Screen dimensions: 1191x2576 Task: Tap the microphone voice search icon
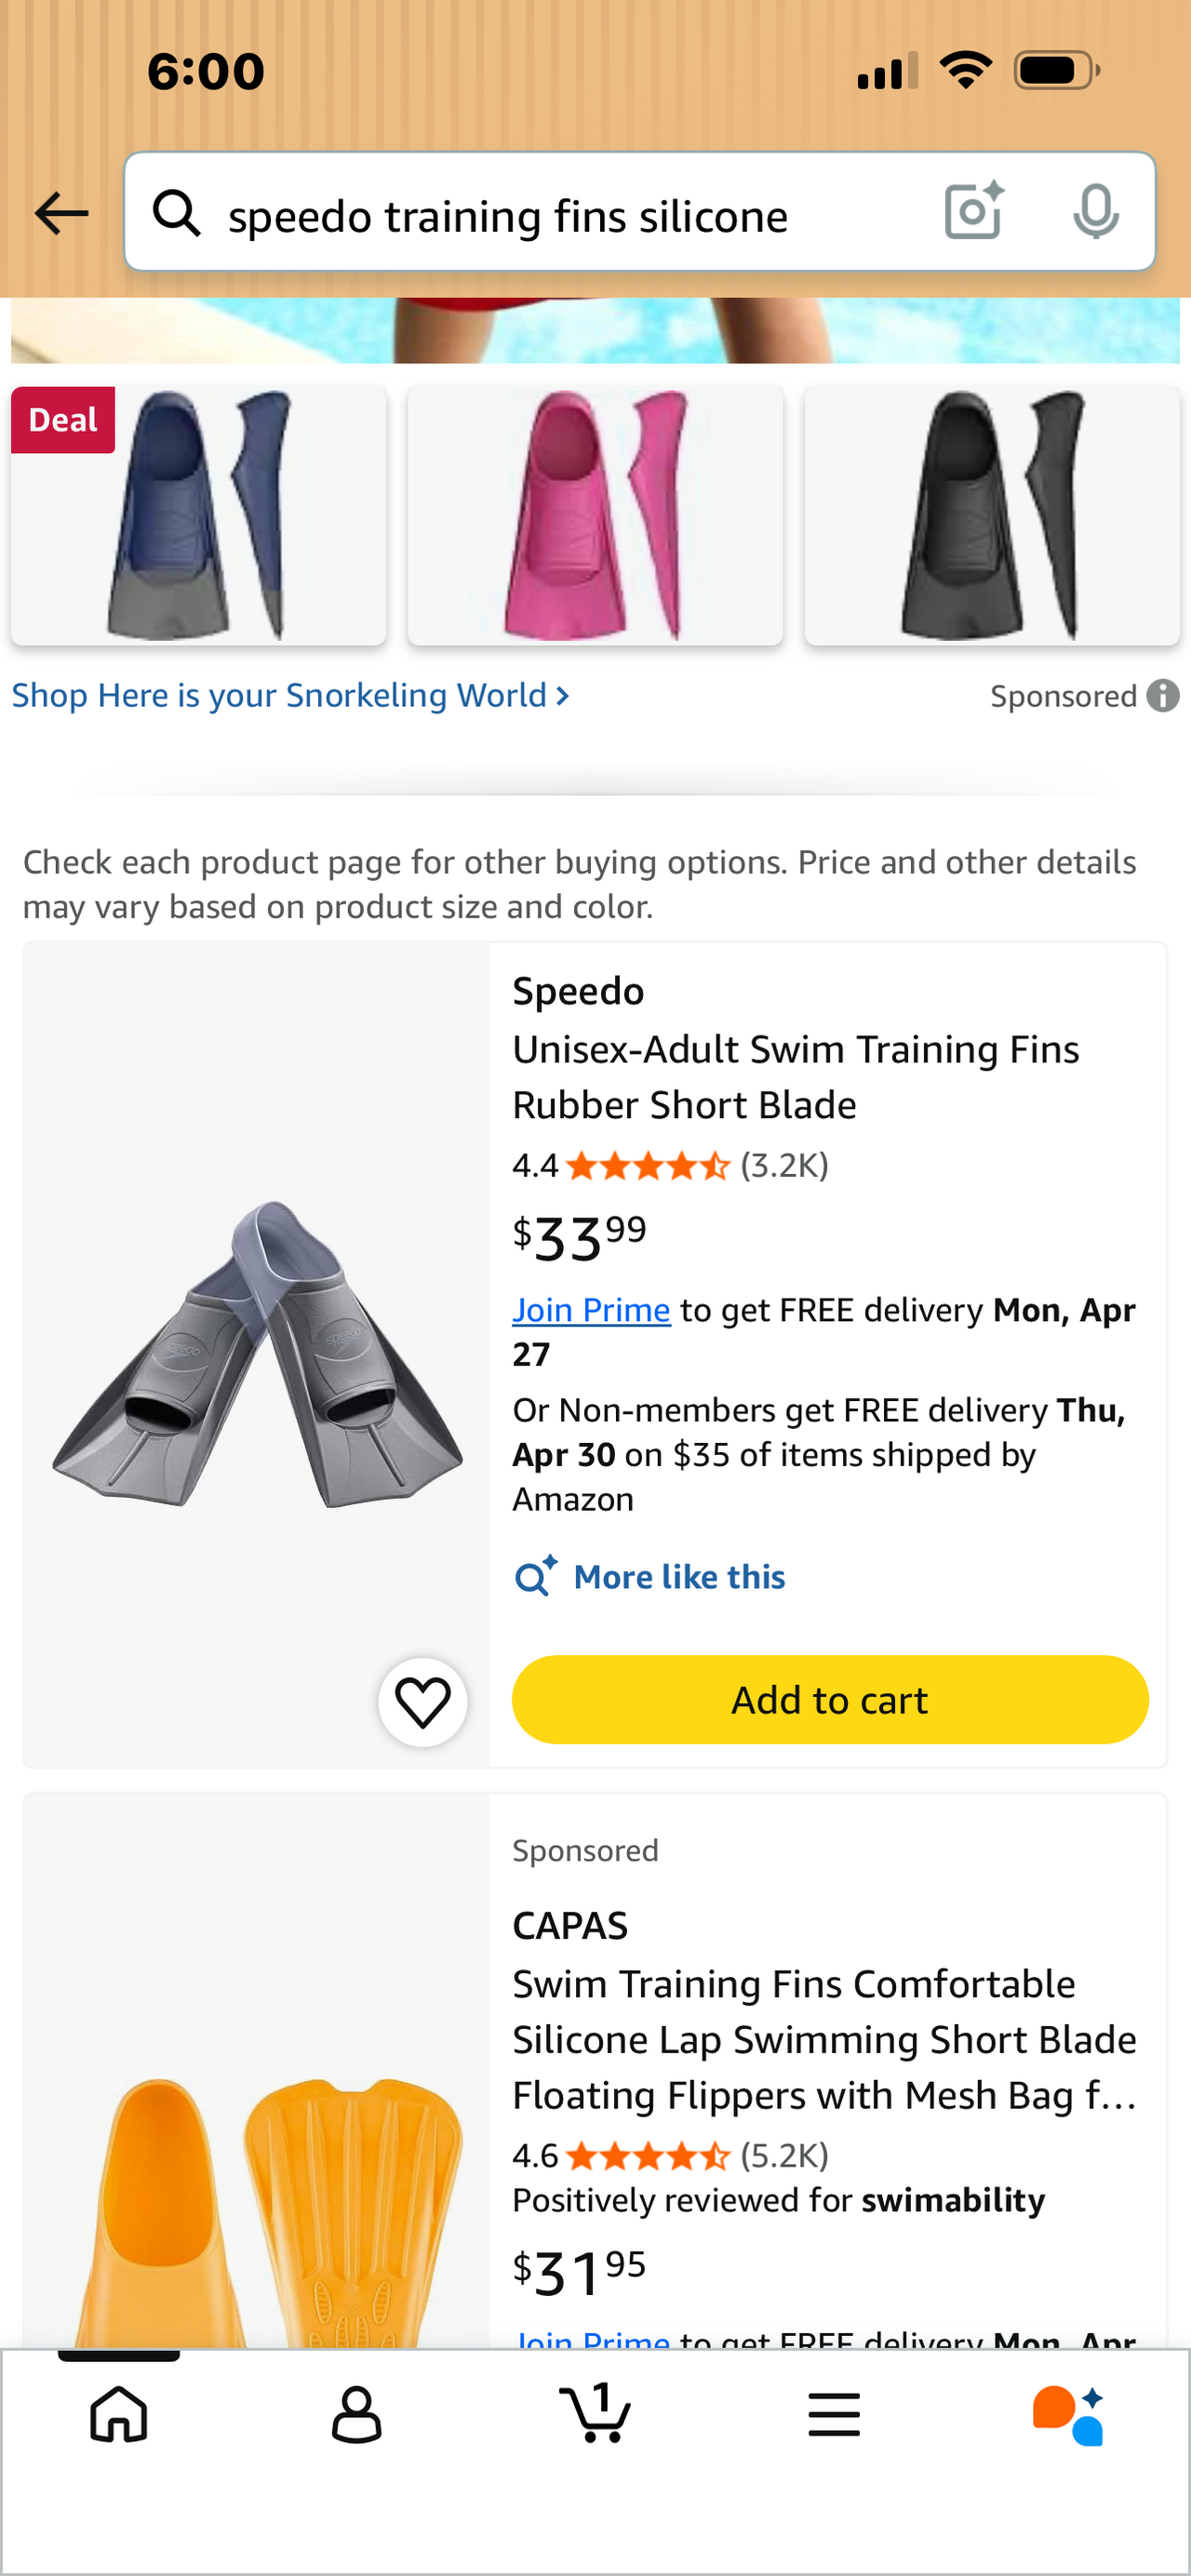(x=1095, y=212)
